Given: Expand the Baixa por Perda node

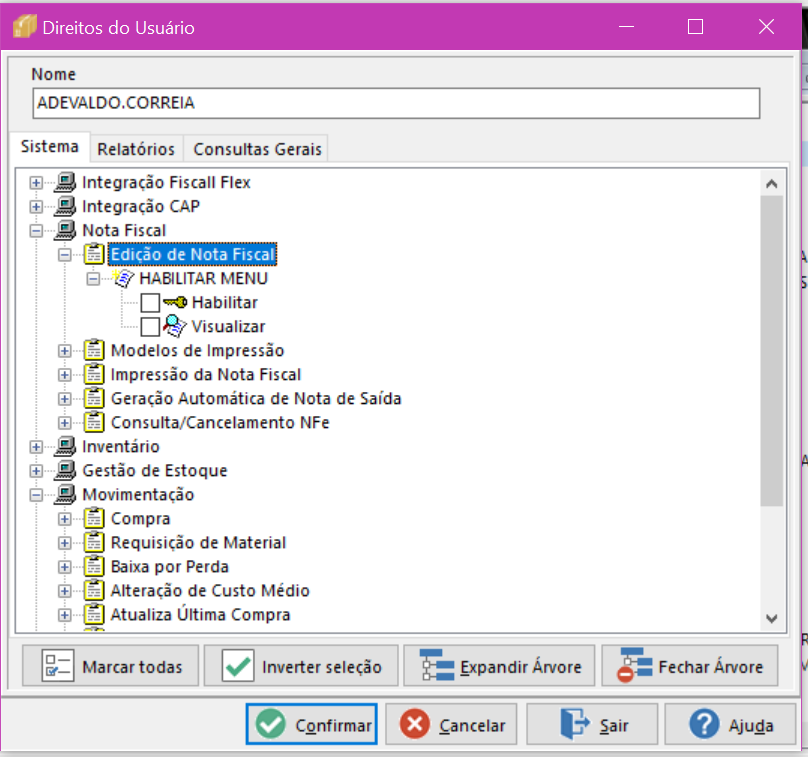Looking at the screenshot, I should pos(64,567).
